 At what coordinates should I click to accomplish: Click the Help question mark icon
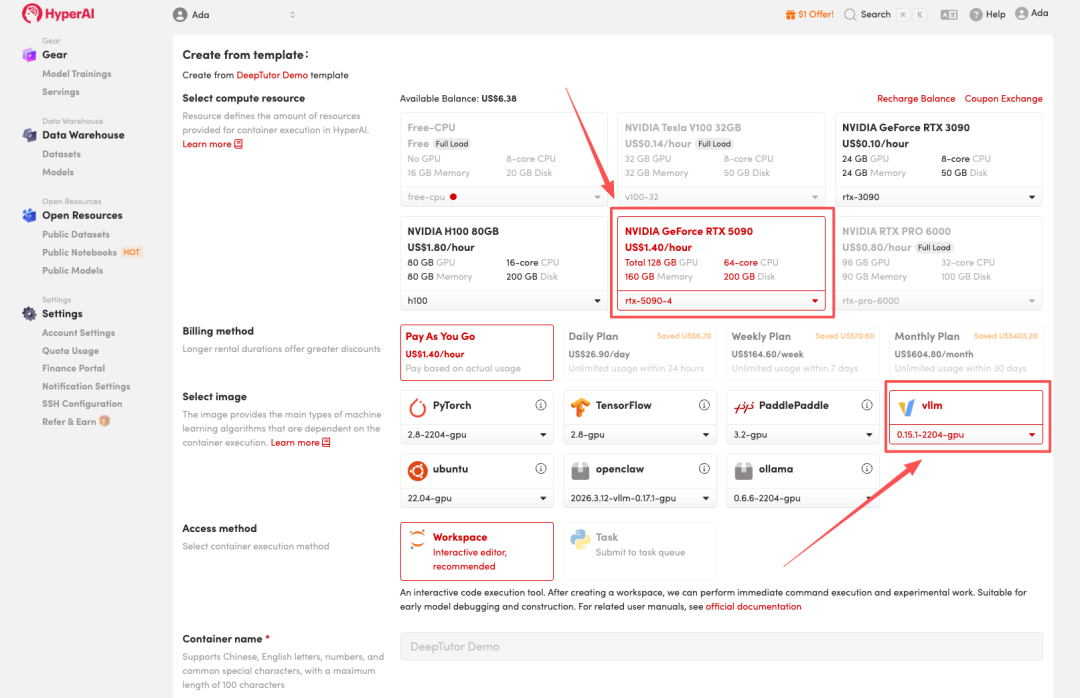coord(977,15)
